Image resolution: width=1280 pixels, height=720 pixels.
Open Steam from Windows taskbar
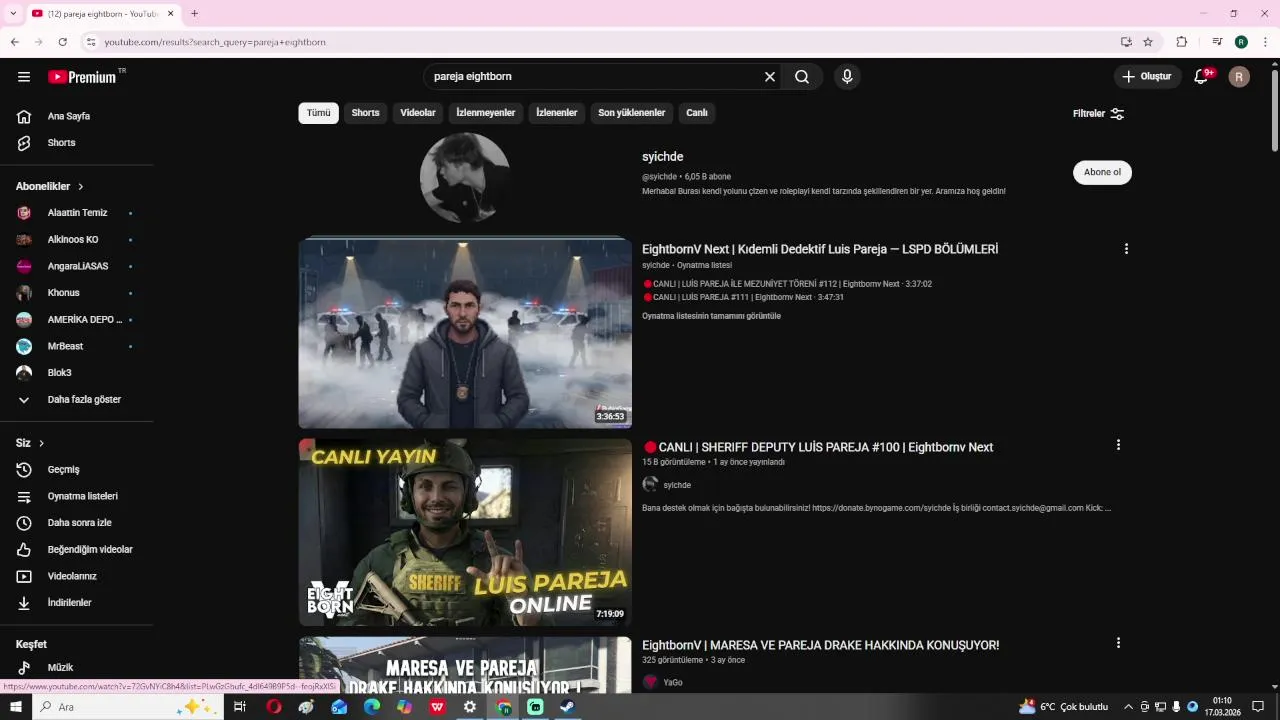click(567, 707)
